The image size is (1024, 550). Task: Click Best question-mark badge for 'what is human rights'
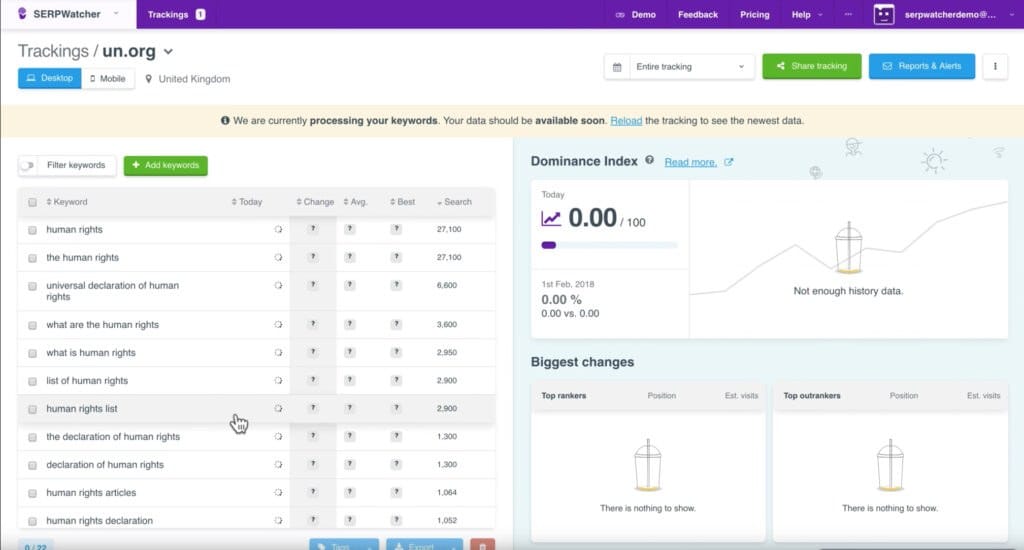(396, 352)
